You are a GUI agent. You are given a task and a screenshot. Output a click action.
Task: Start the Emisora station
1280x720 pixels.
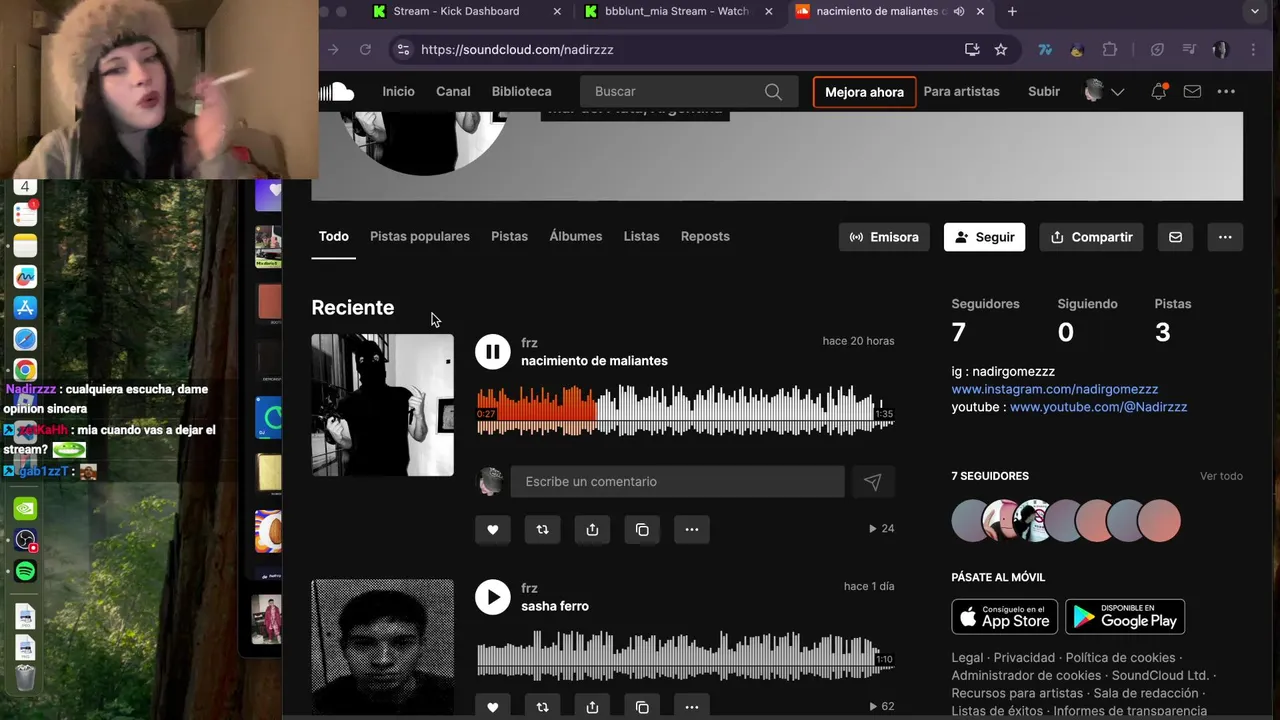[884, 237]
